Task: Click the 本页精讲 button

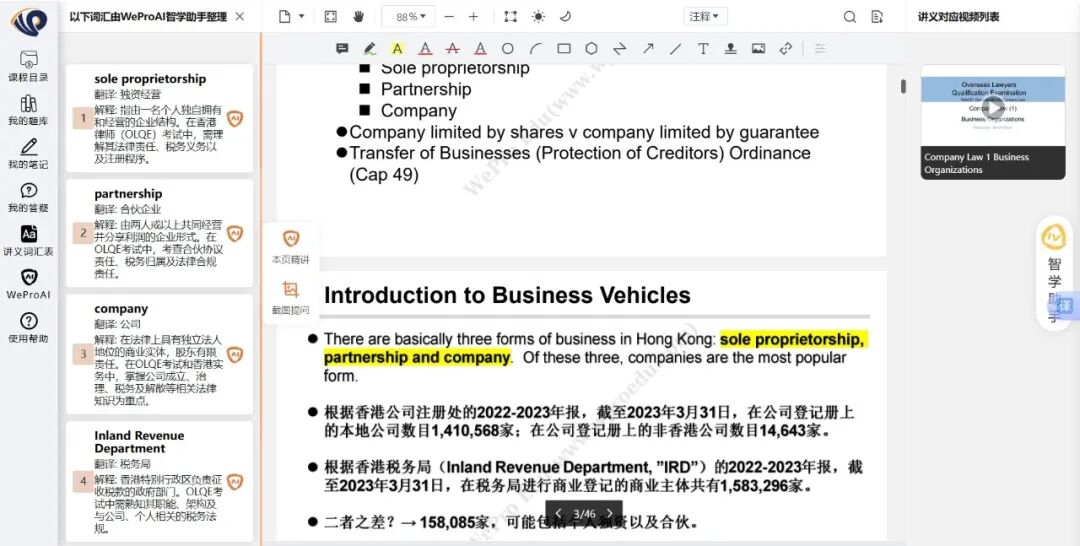Action: (290, 247)
